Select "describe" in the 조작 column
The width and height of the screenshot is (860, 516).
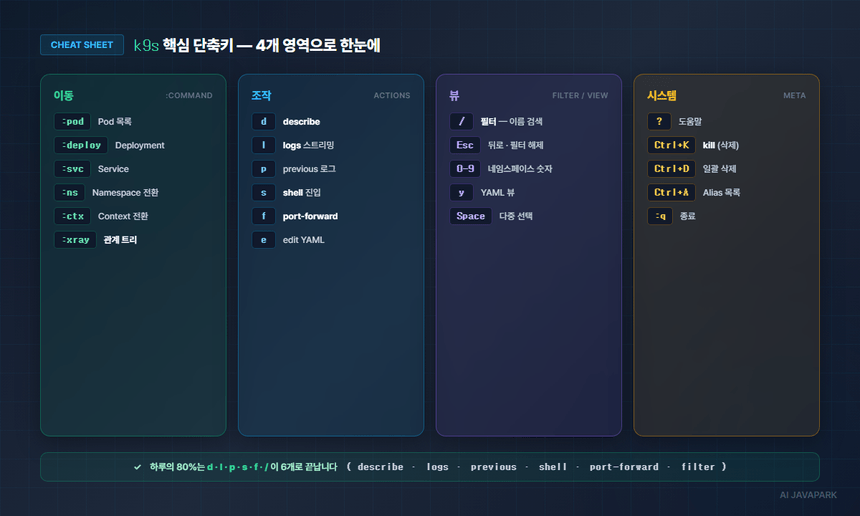(x=301, y=122)
